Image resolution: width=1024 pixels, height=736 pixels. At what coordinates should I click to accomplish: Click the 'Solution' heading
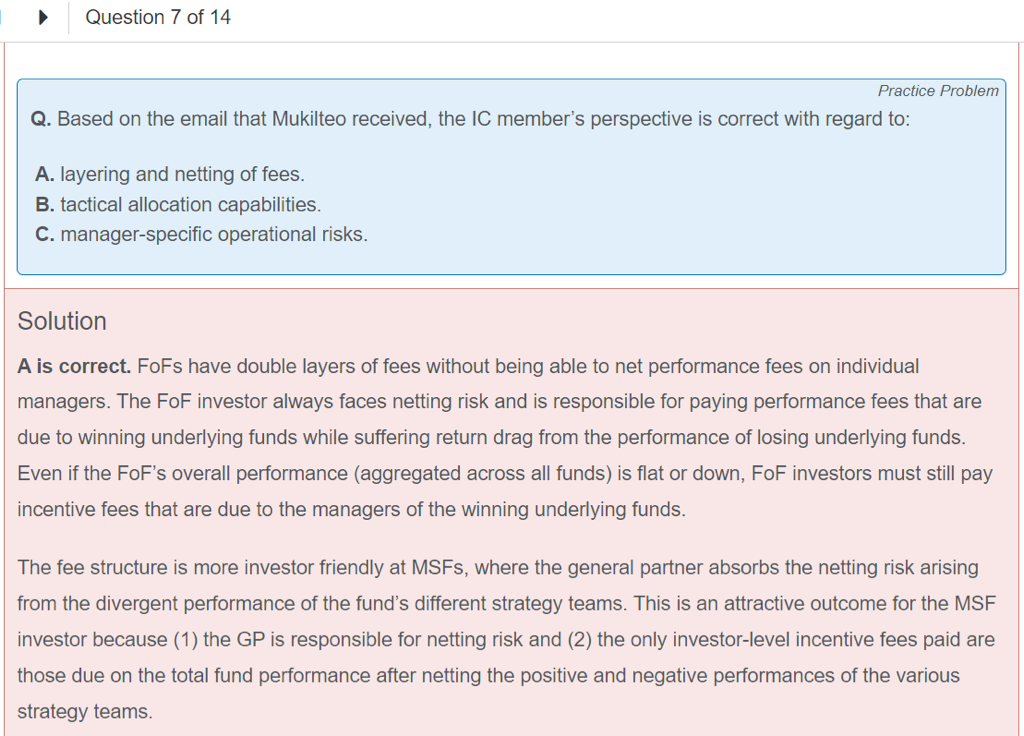pyautogui.click(x=62, y=321)
